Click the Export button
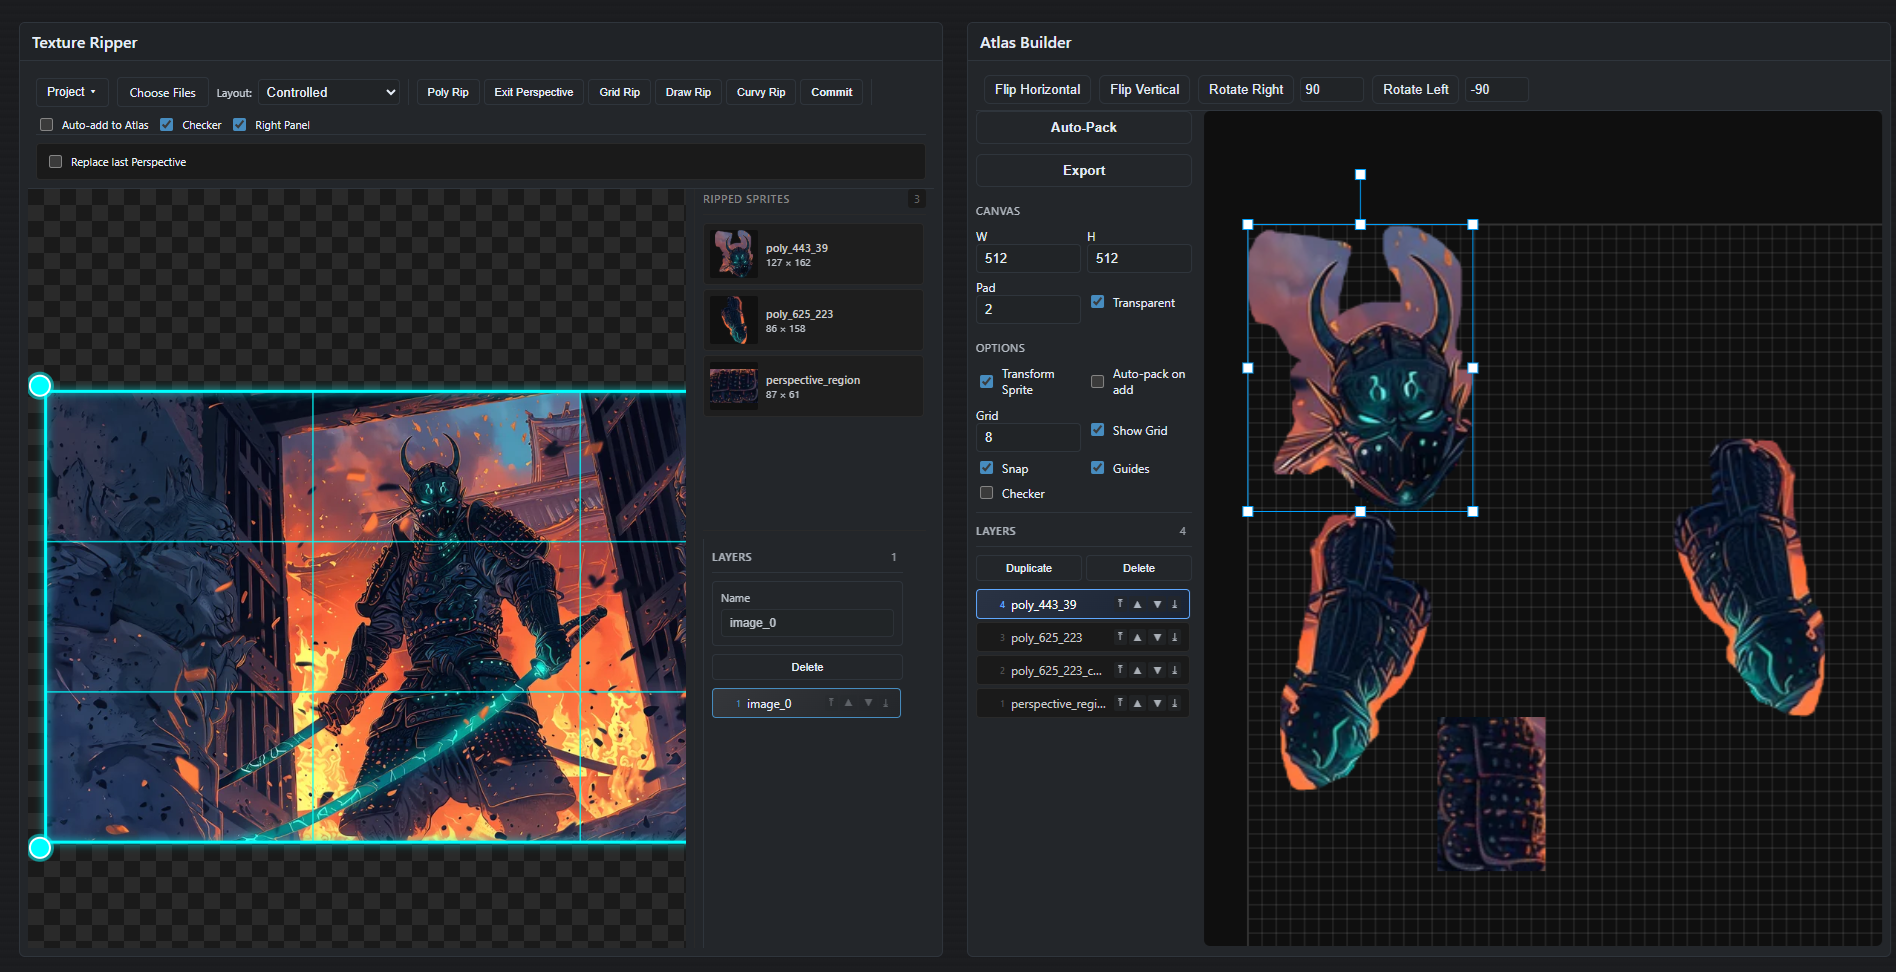This screenshot has width=1896, height=972. click(1083, 171)
